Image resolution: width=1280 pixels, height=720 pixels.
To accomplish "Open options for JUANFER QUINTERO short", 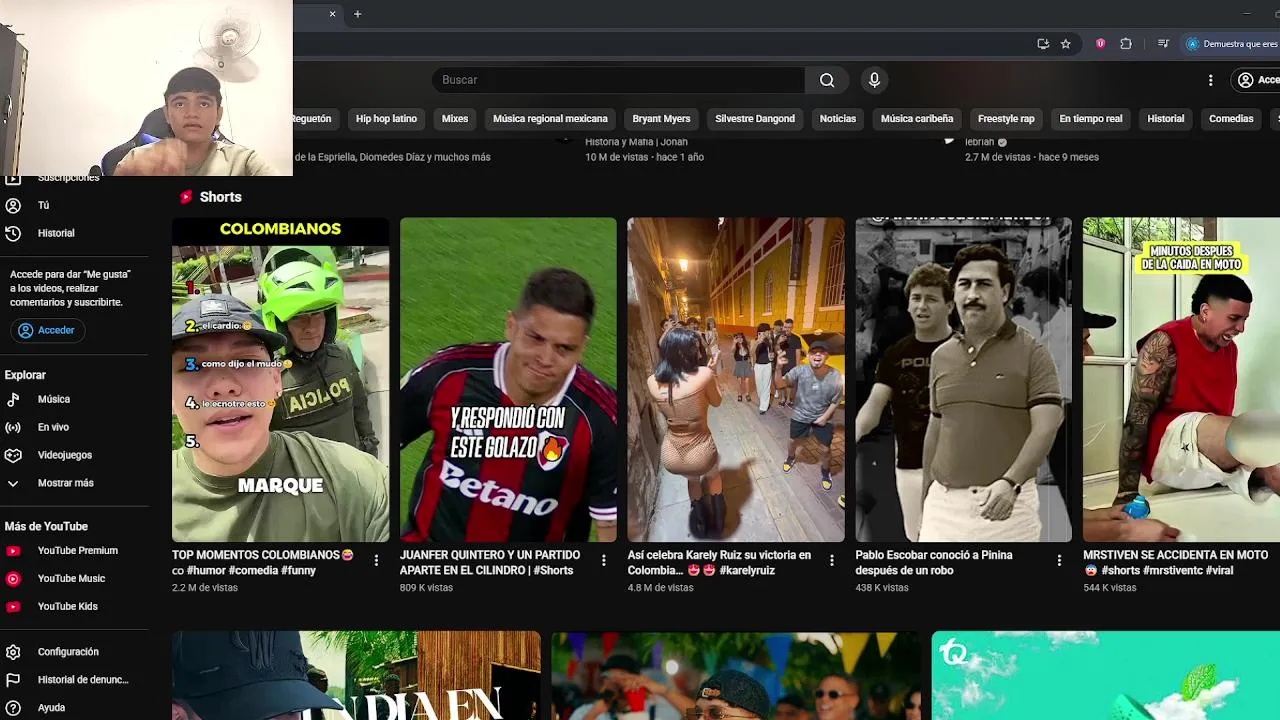I will point(603,561).
